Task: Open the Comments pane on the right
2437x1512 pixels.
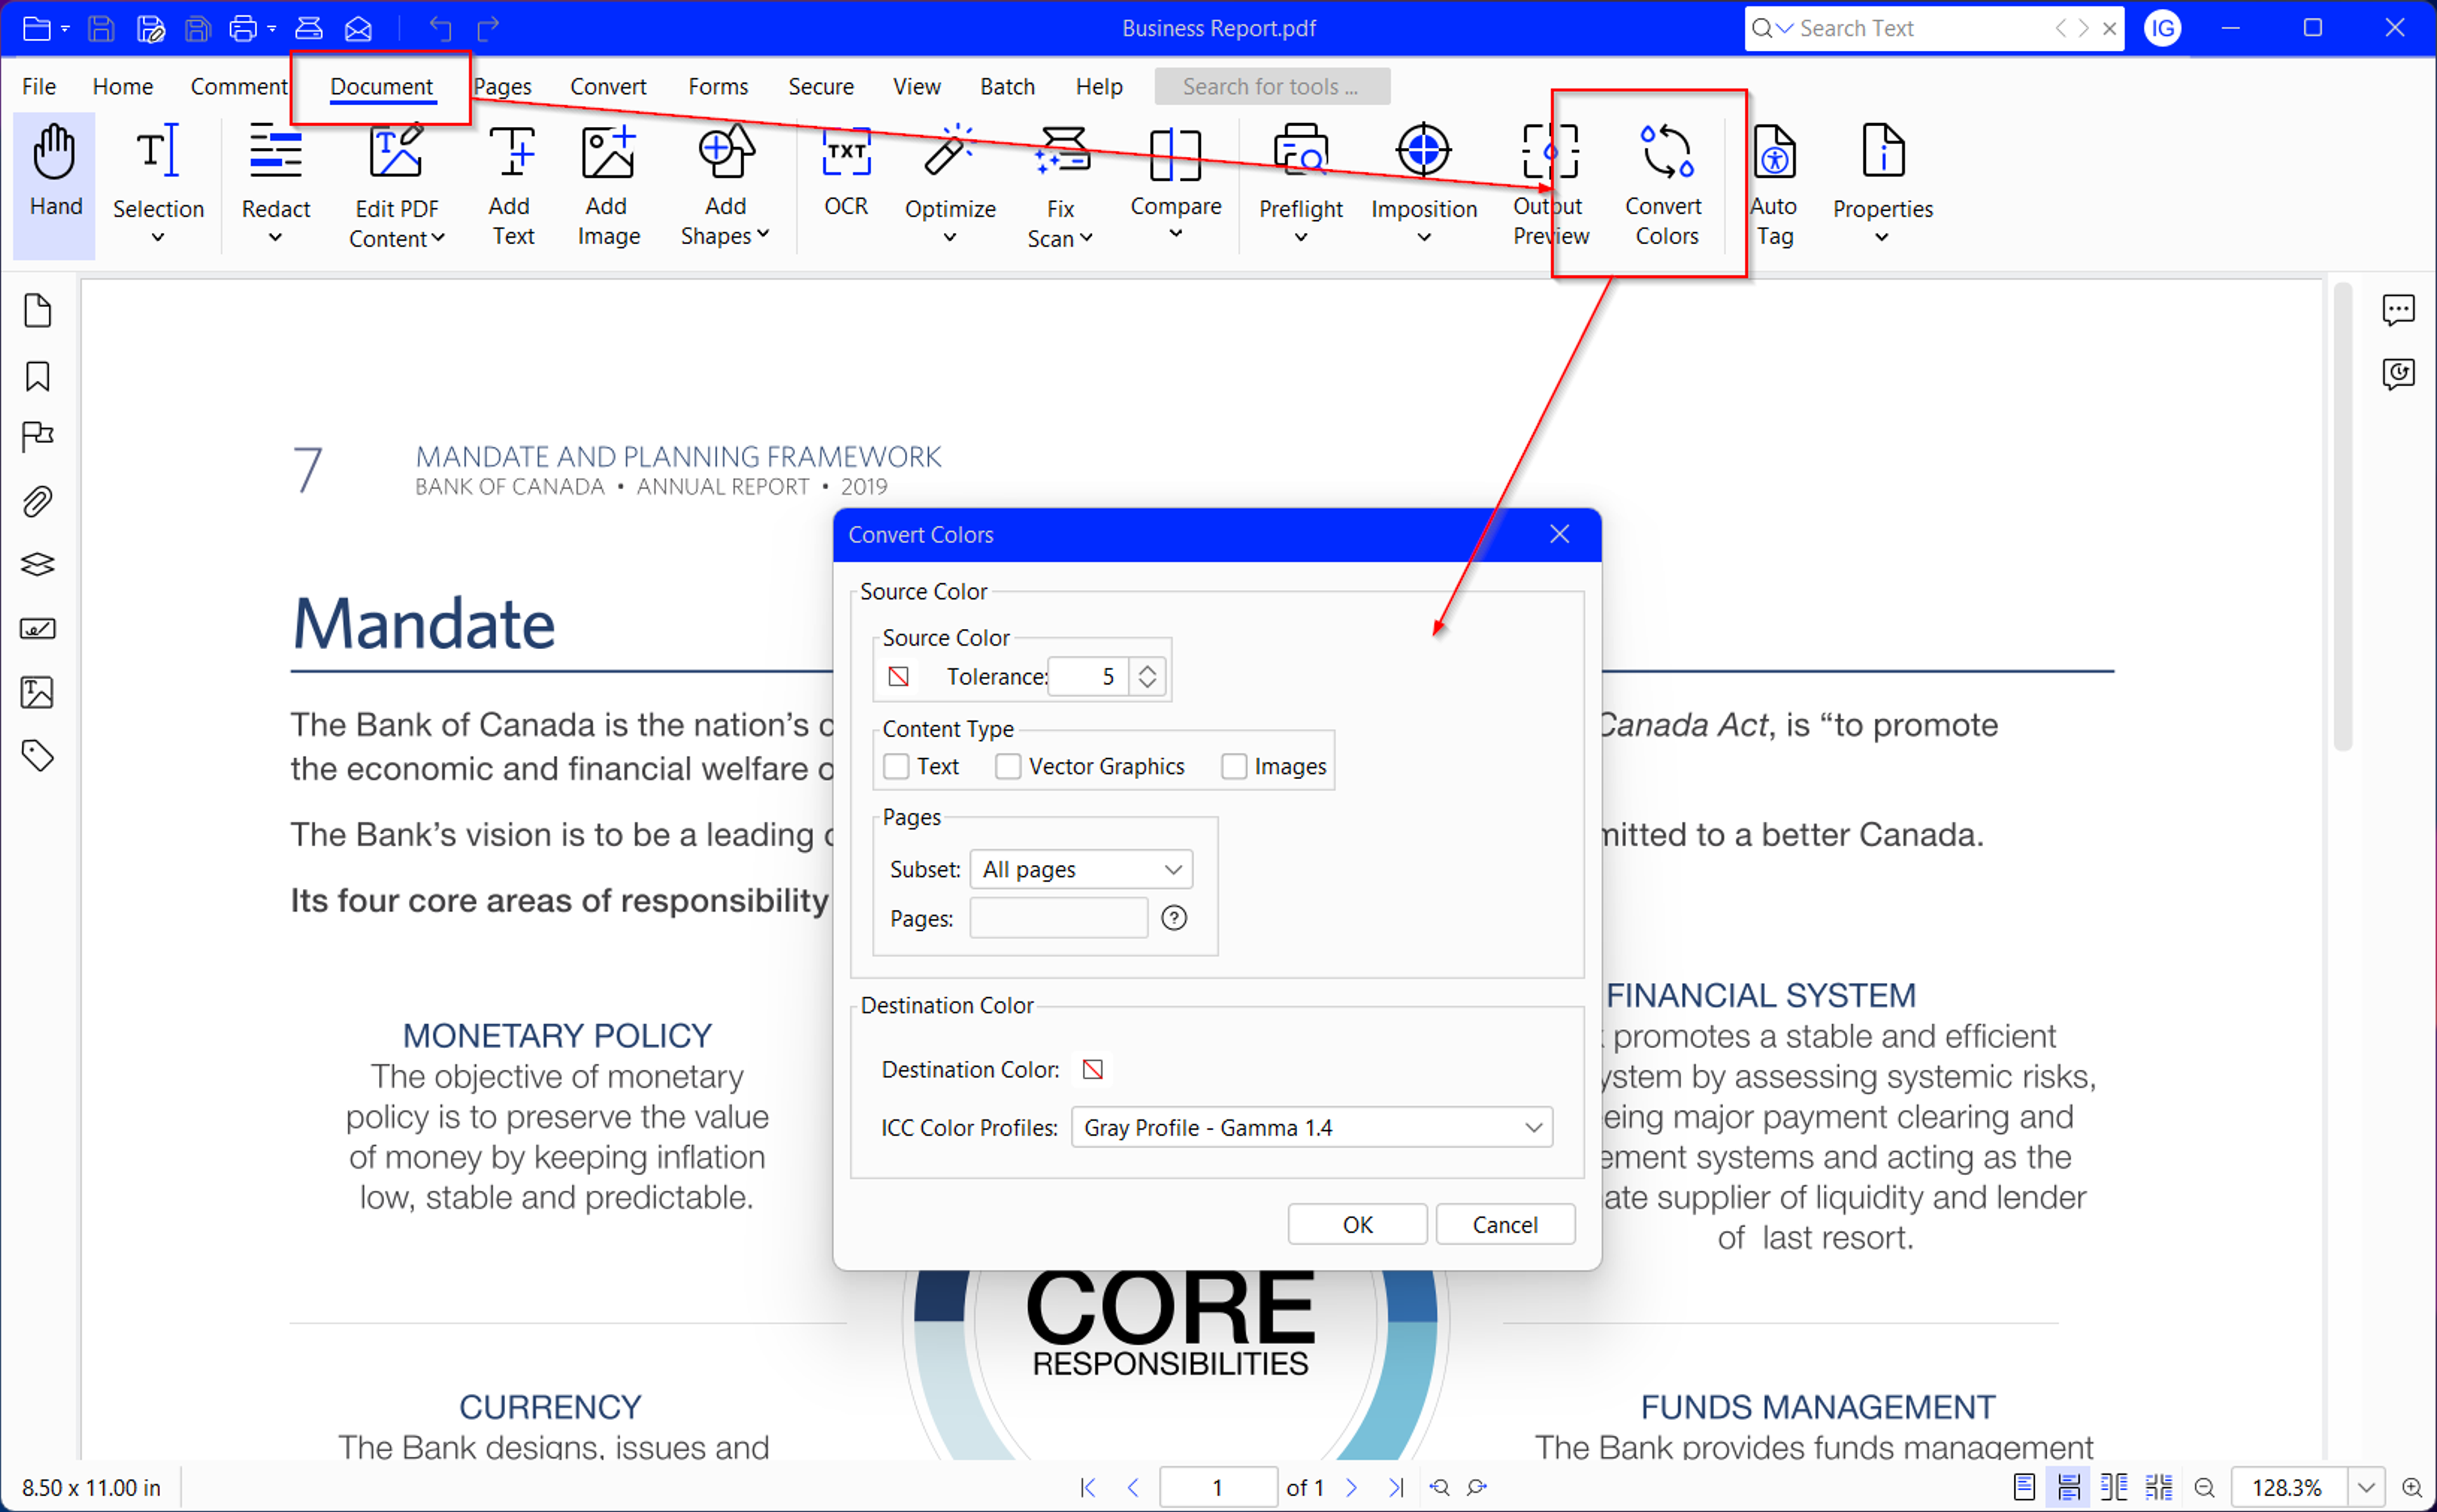Action: [2398, 311]
